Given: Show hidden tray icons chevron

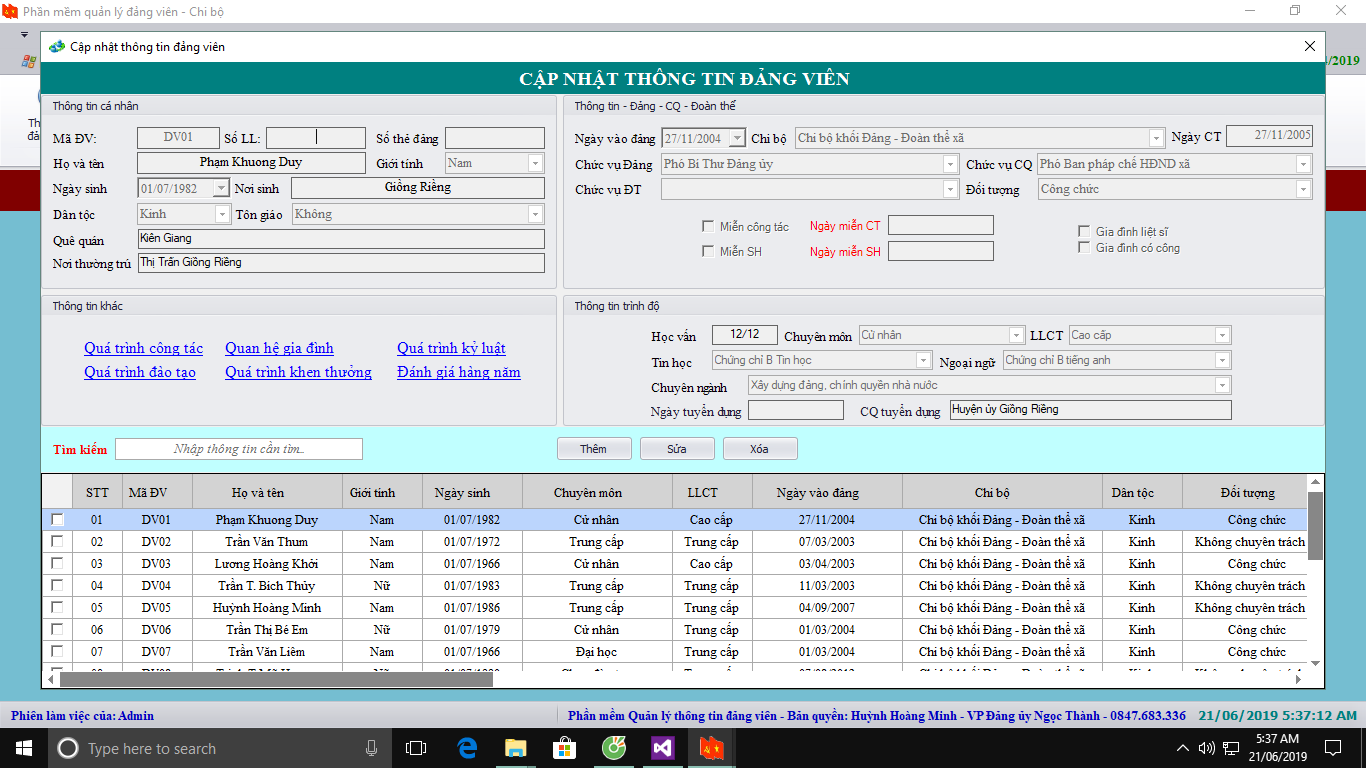Looking at the screenshot, I should (x=1183, y=748).
